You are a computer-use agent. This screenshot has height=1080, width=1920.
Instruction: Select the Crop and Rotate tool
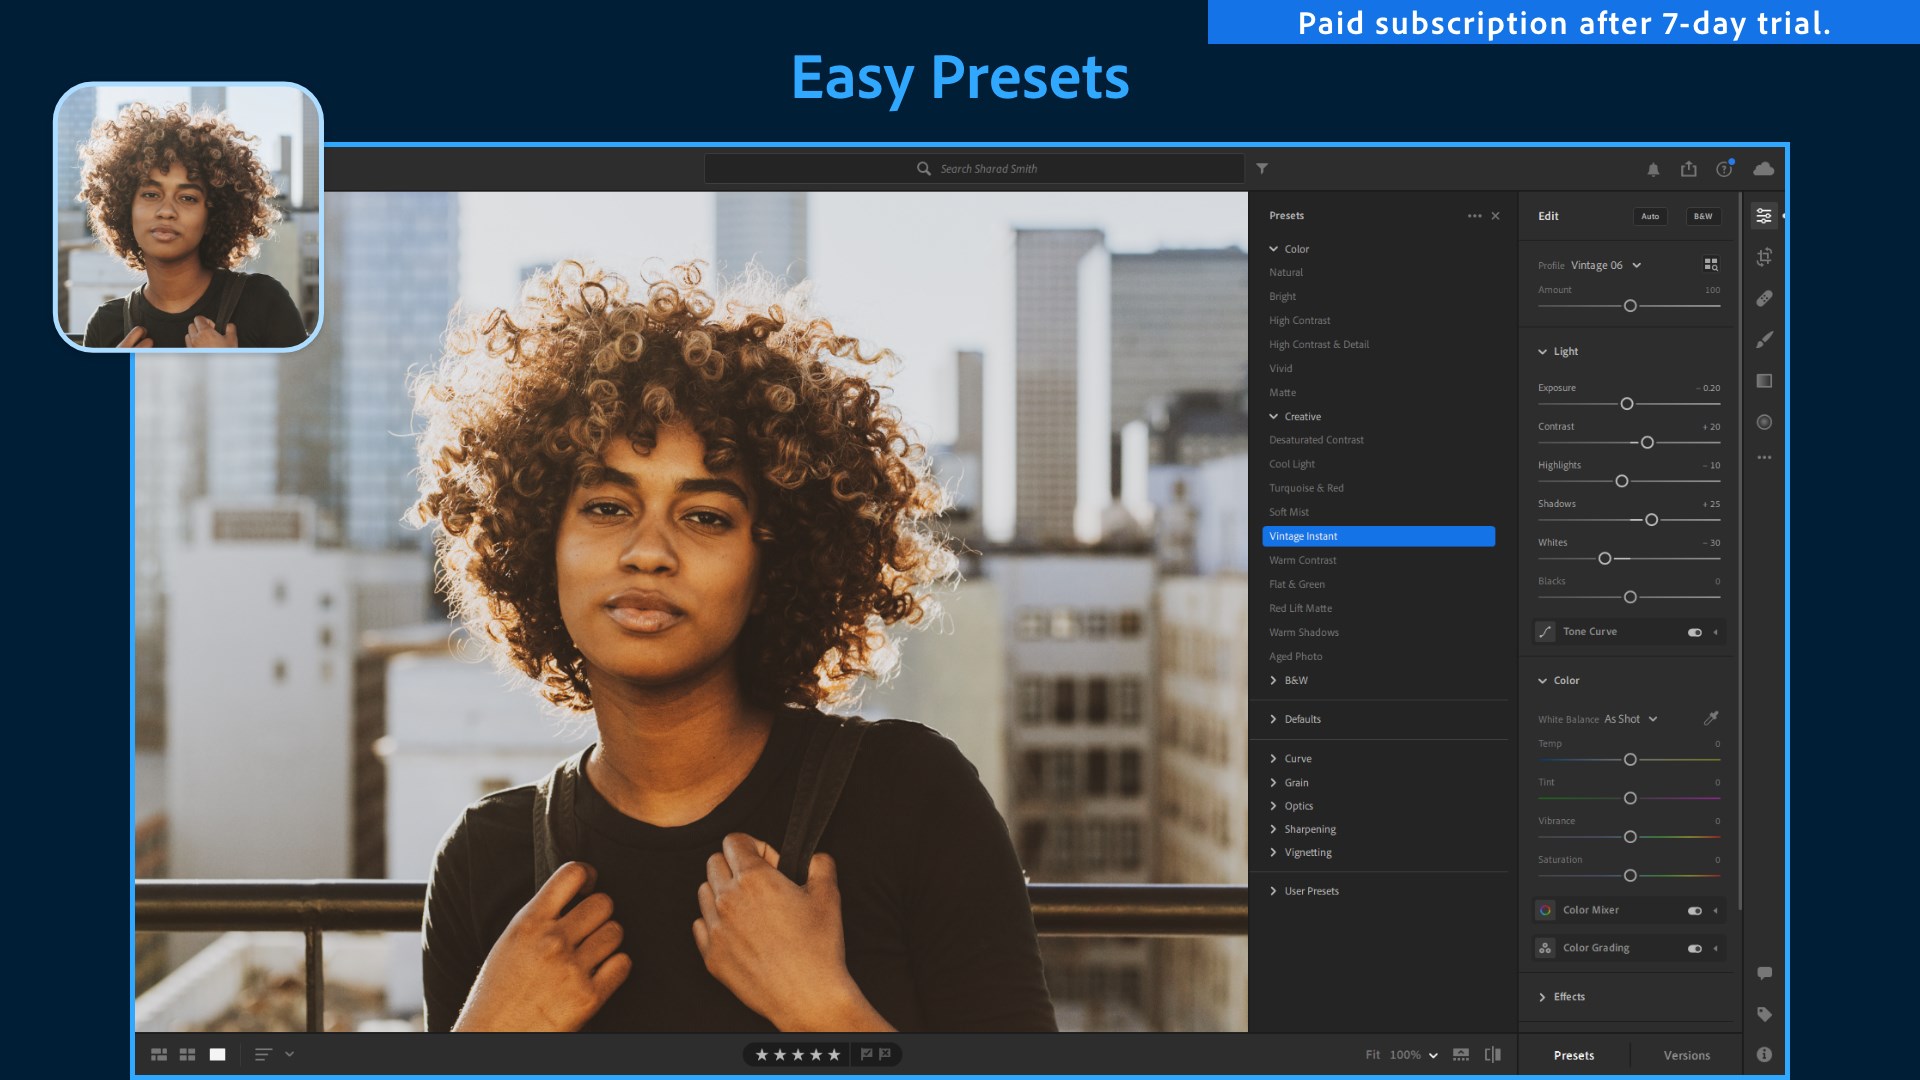[1764, 257]
